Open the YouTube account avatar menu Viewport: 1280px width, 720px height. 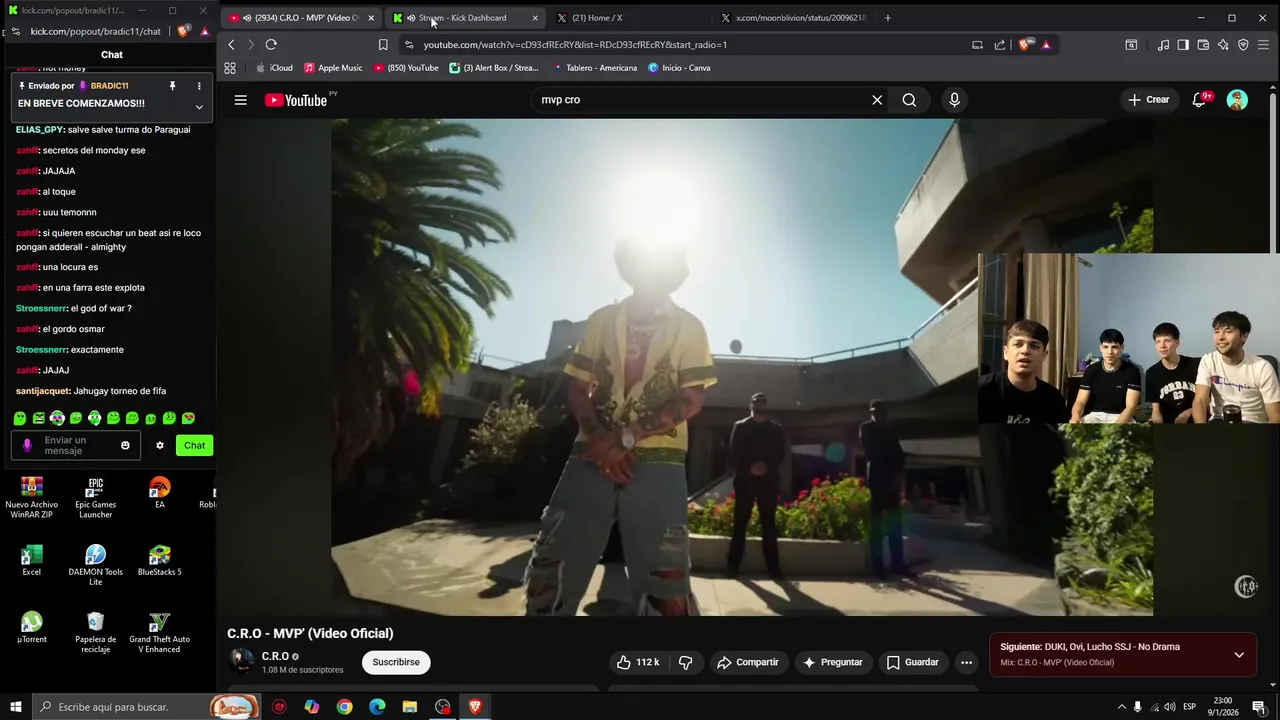(1237, 100)
